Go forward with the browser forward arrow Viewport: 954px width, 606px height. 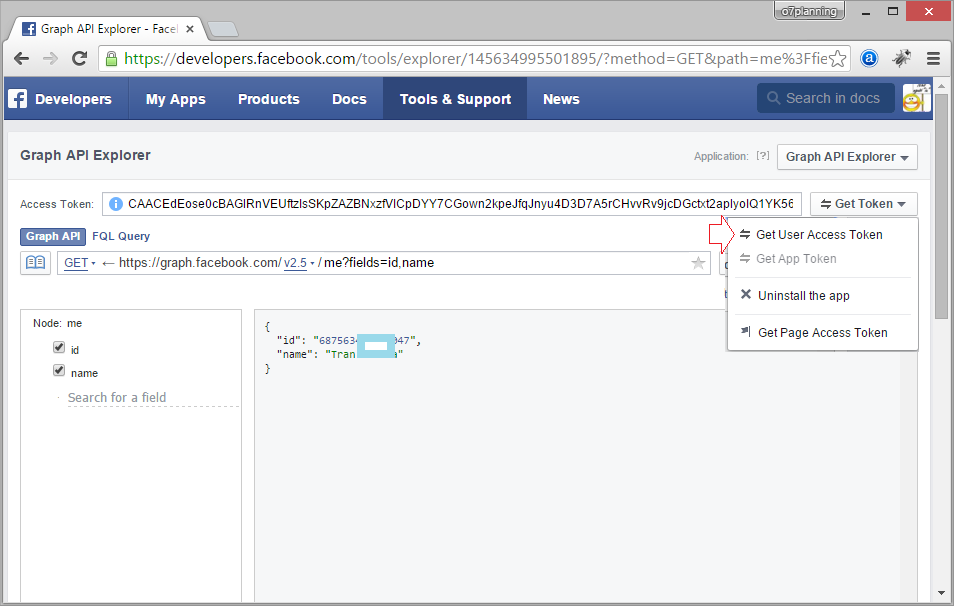50,58
